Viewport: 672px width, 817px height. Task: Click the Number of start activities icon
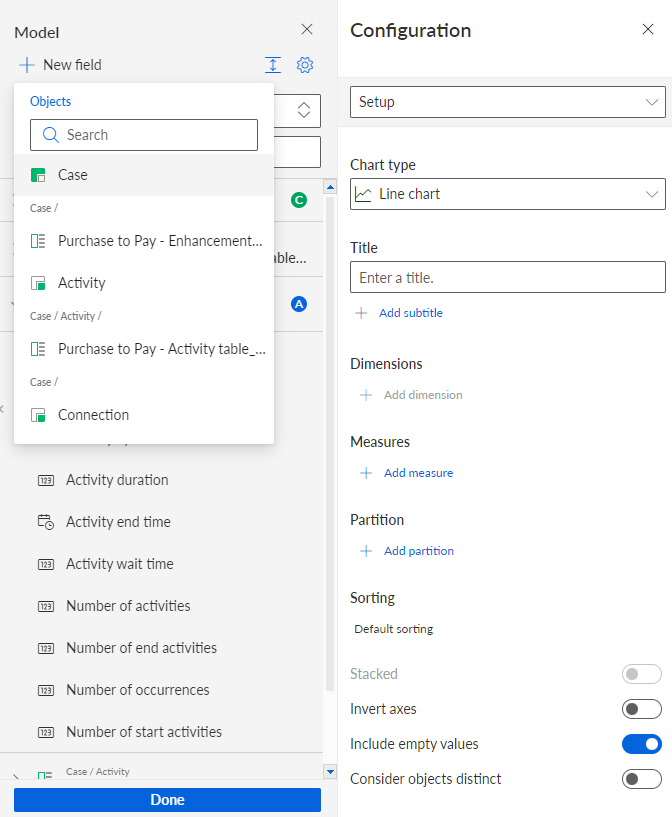coord(46,733)
